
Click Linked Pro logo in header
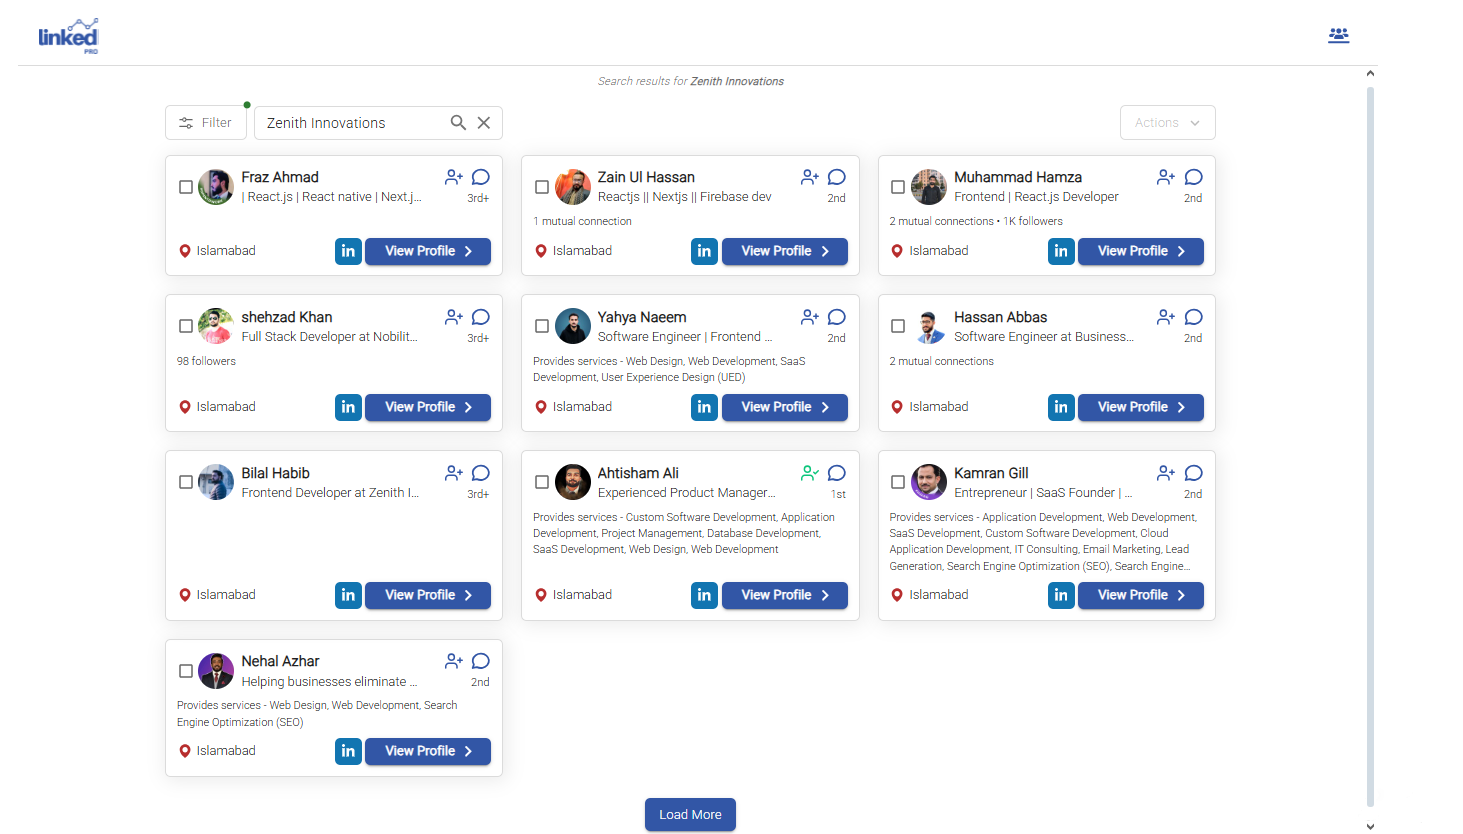pos(68,36)
